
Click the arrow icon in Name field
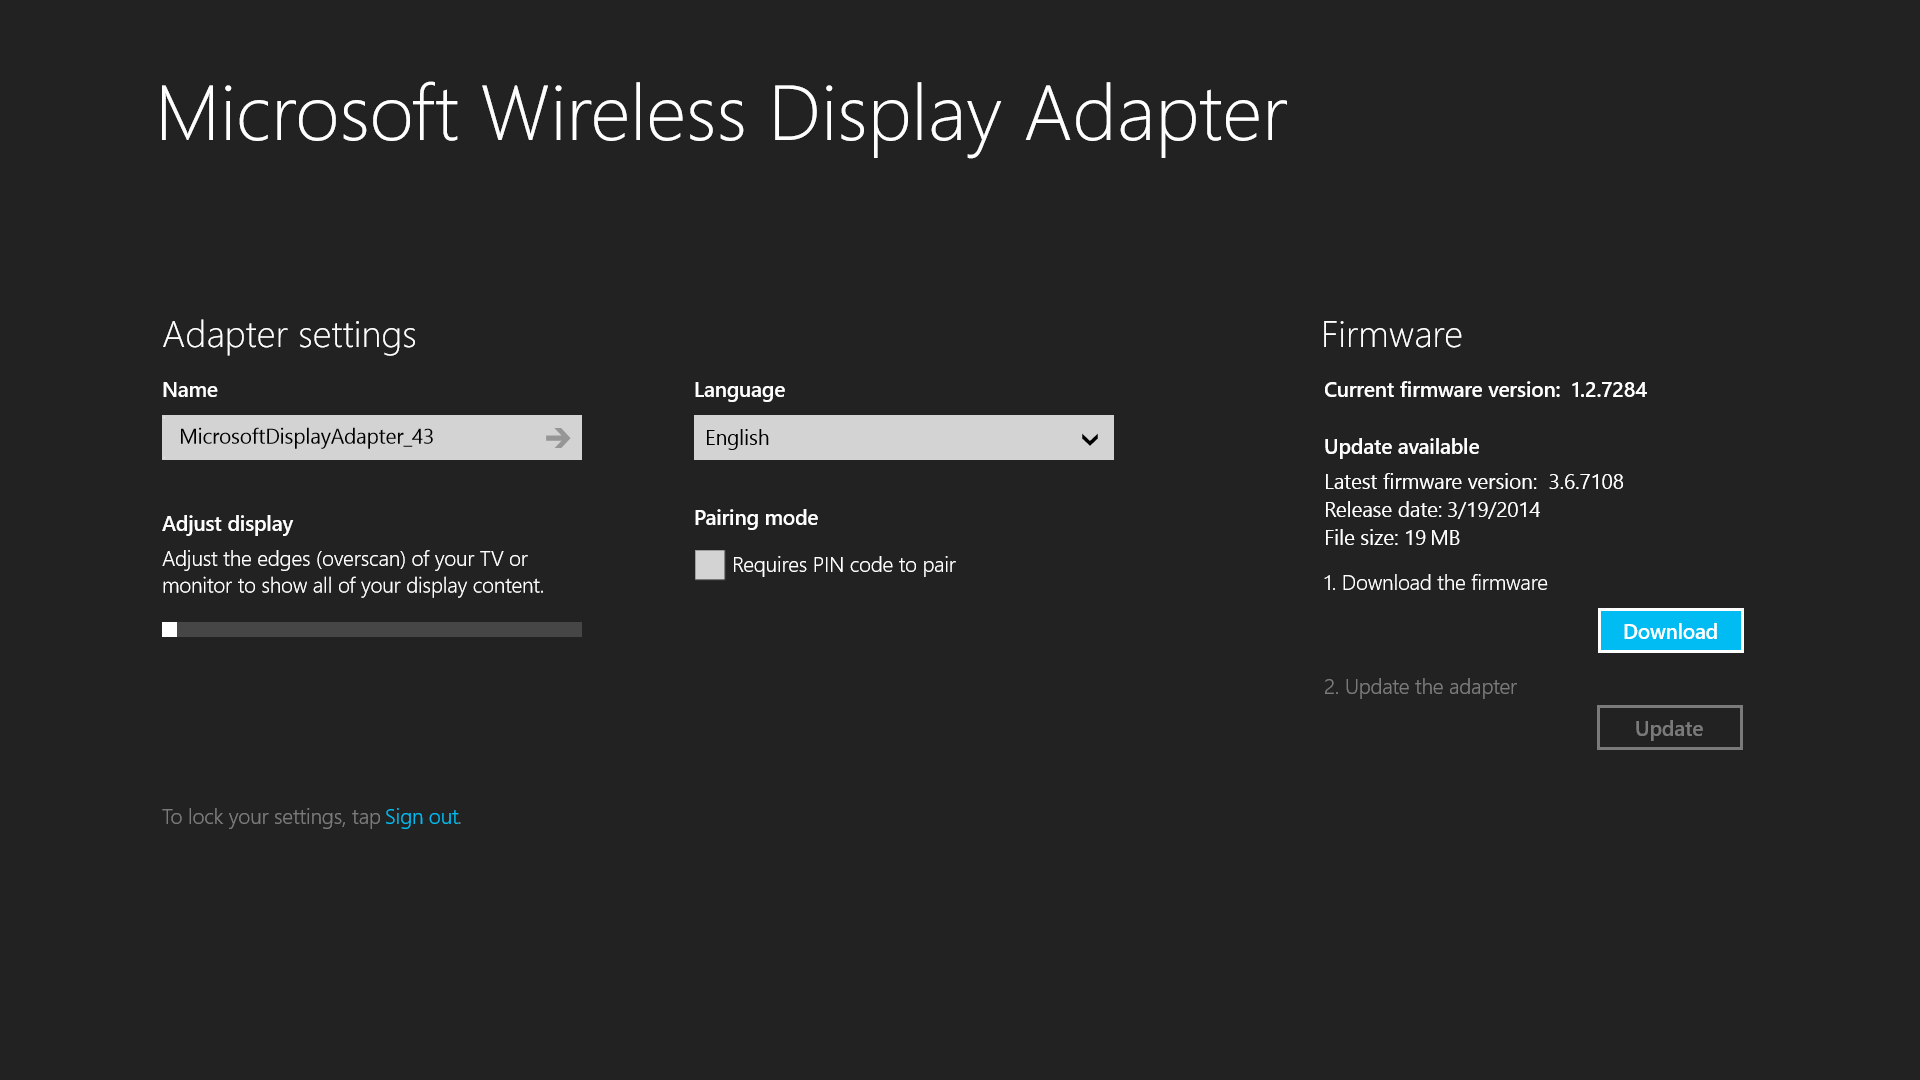coord(558,438)
